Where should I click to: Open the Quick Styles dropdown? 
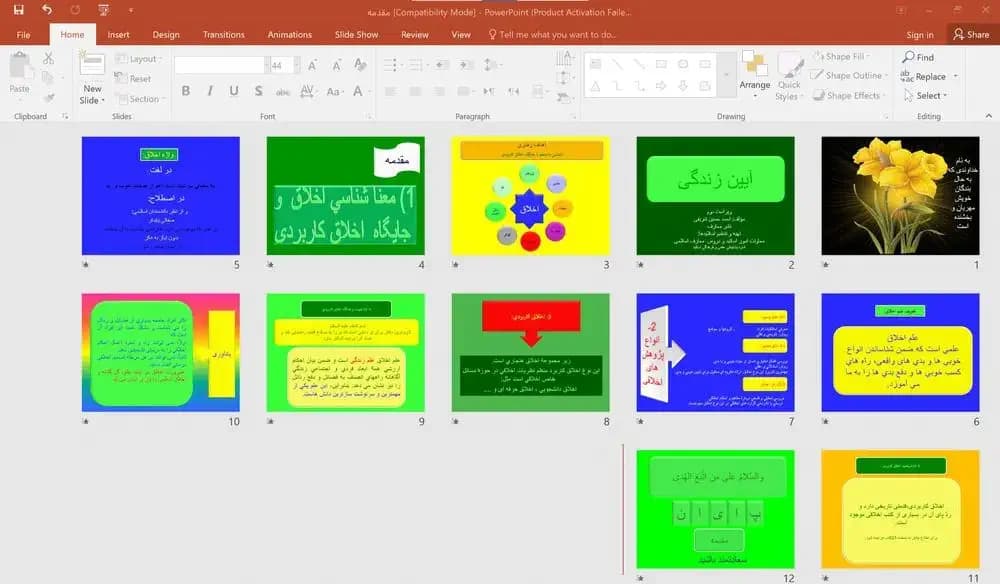tap(790, 76)
